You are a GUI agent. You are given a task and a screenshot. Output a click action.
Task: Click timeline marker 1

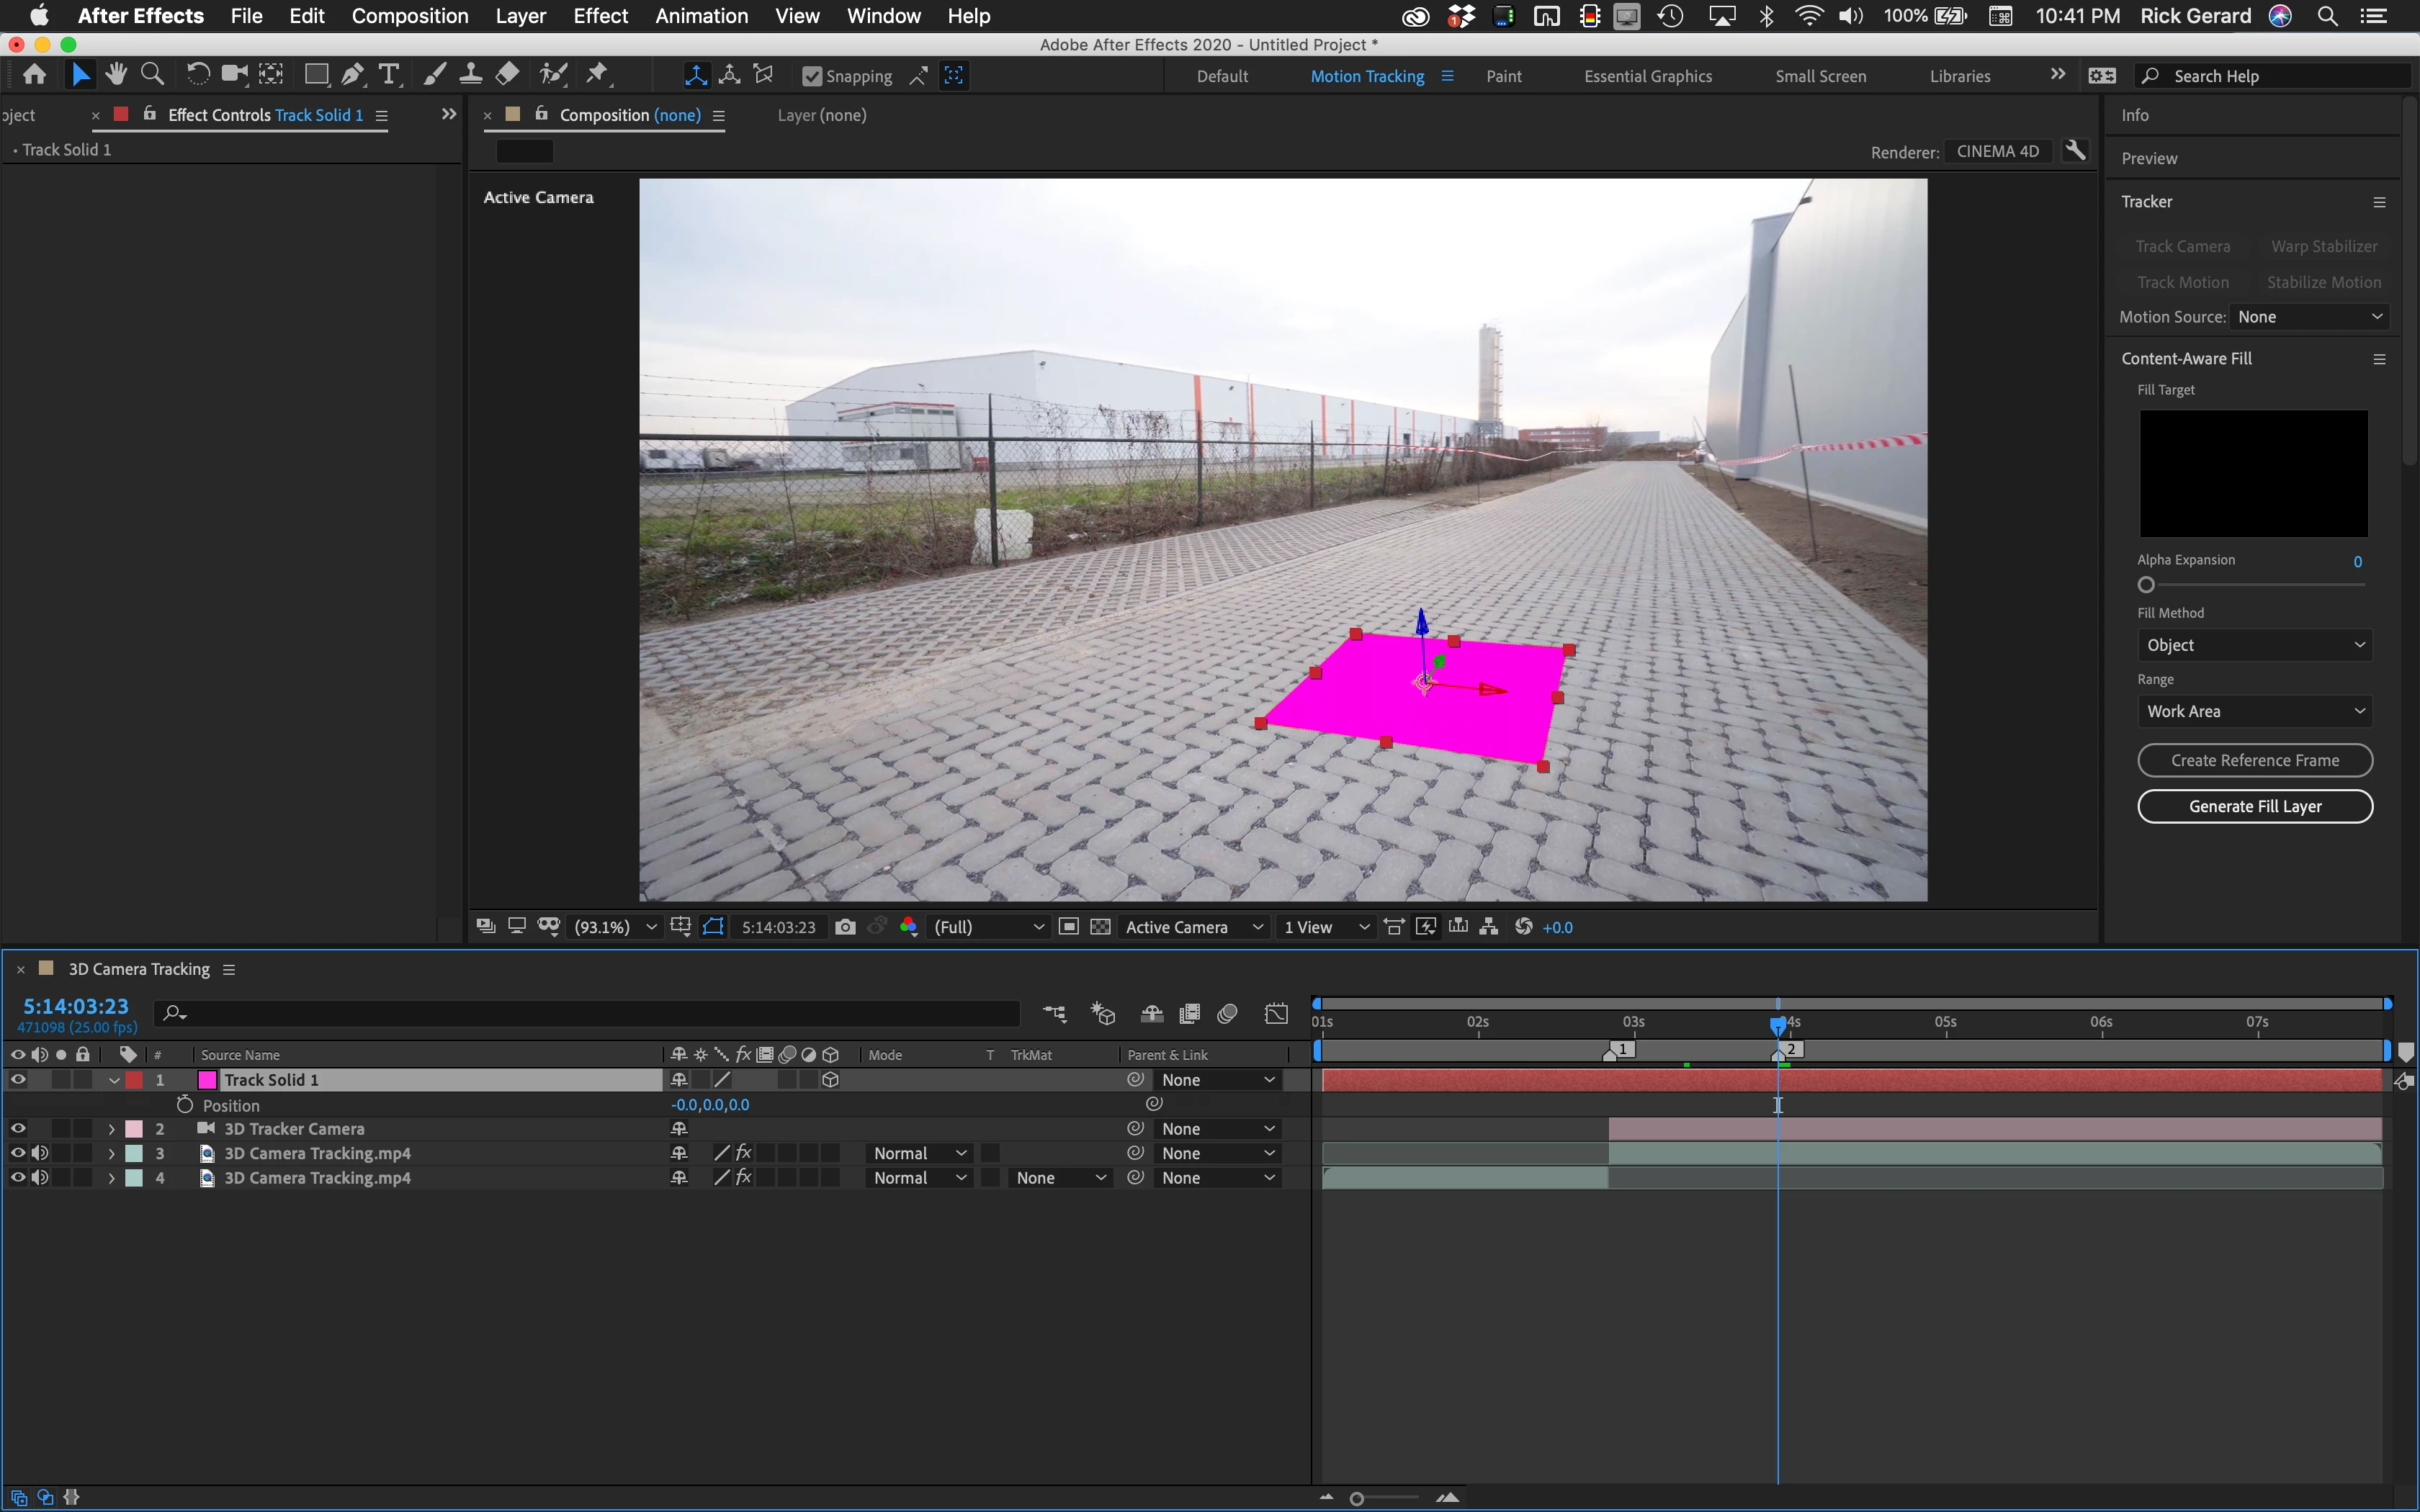pyautogui.click(x=1622, y=1050)
